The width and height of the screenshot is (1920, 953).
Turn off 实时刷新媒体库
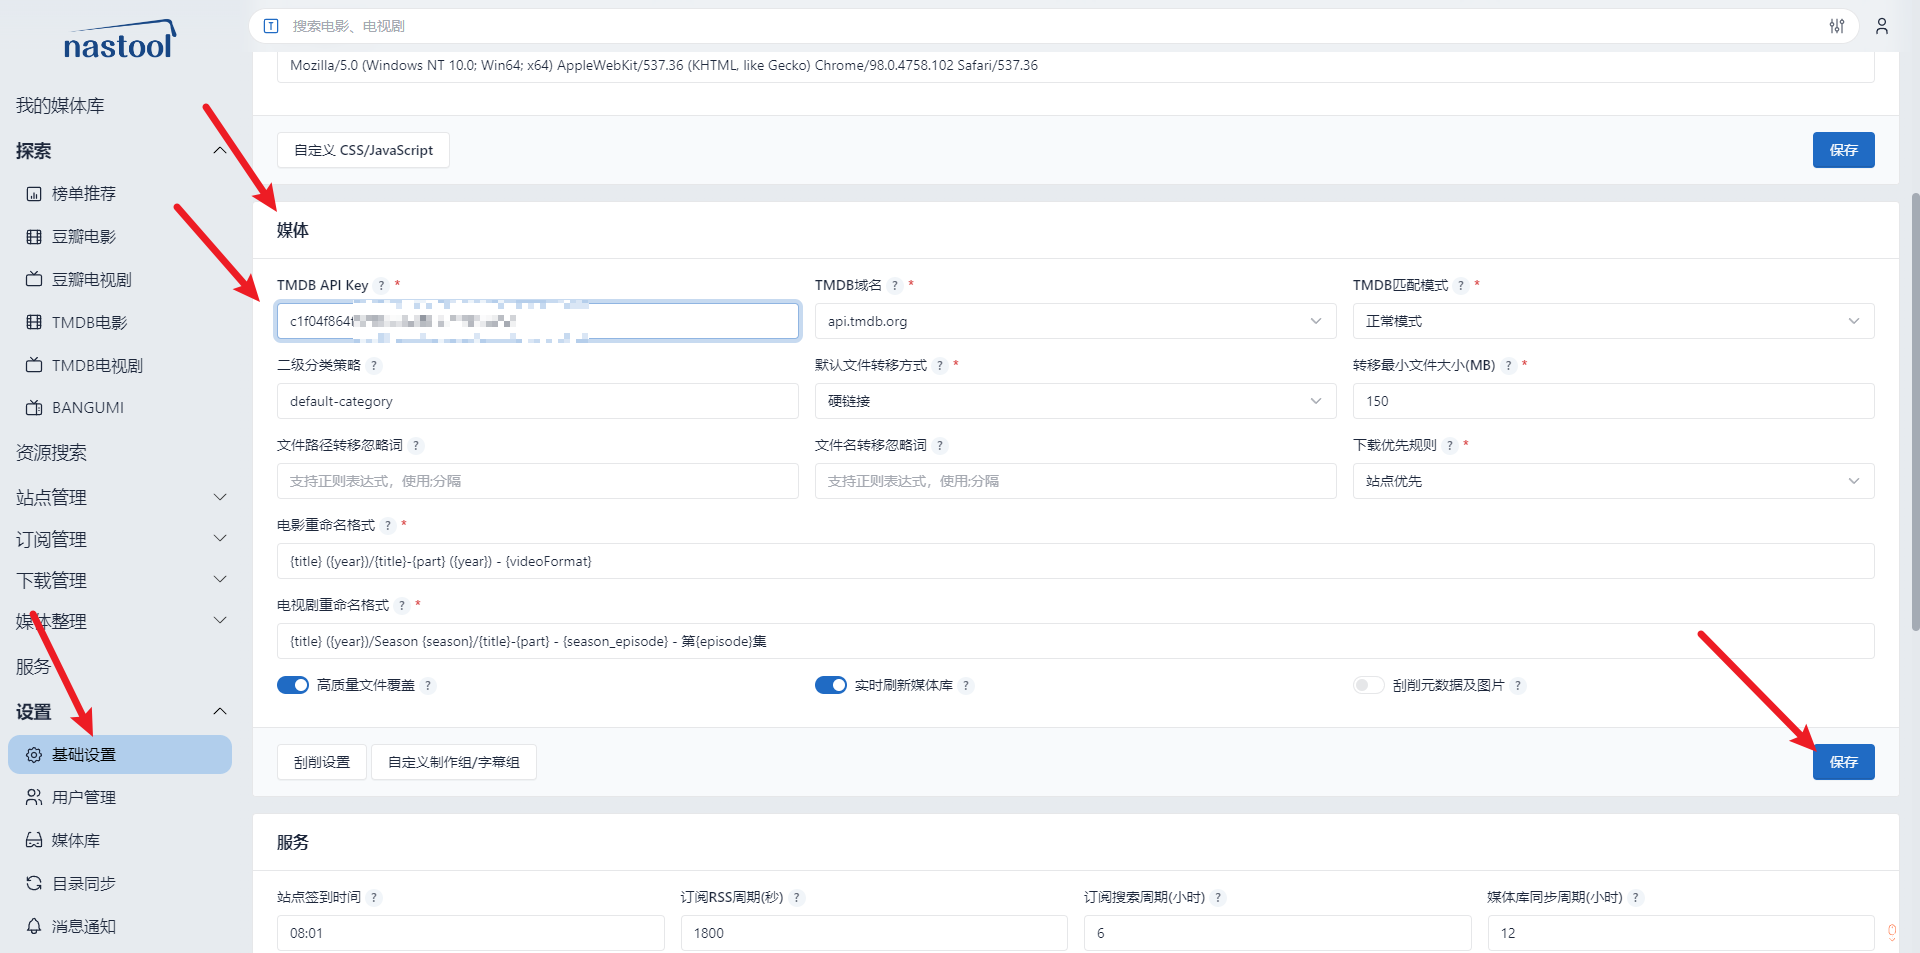(831, 685)
